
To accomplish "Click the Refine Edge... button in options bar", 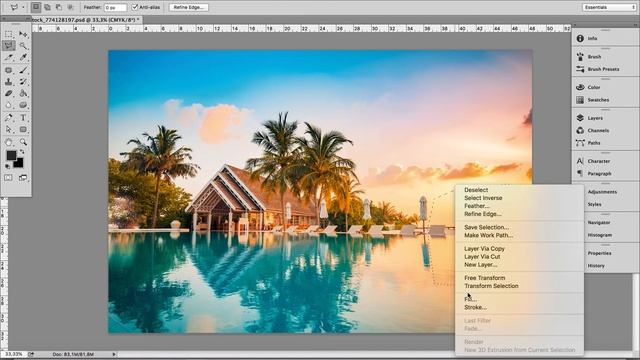I will (189, 7).
